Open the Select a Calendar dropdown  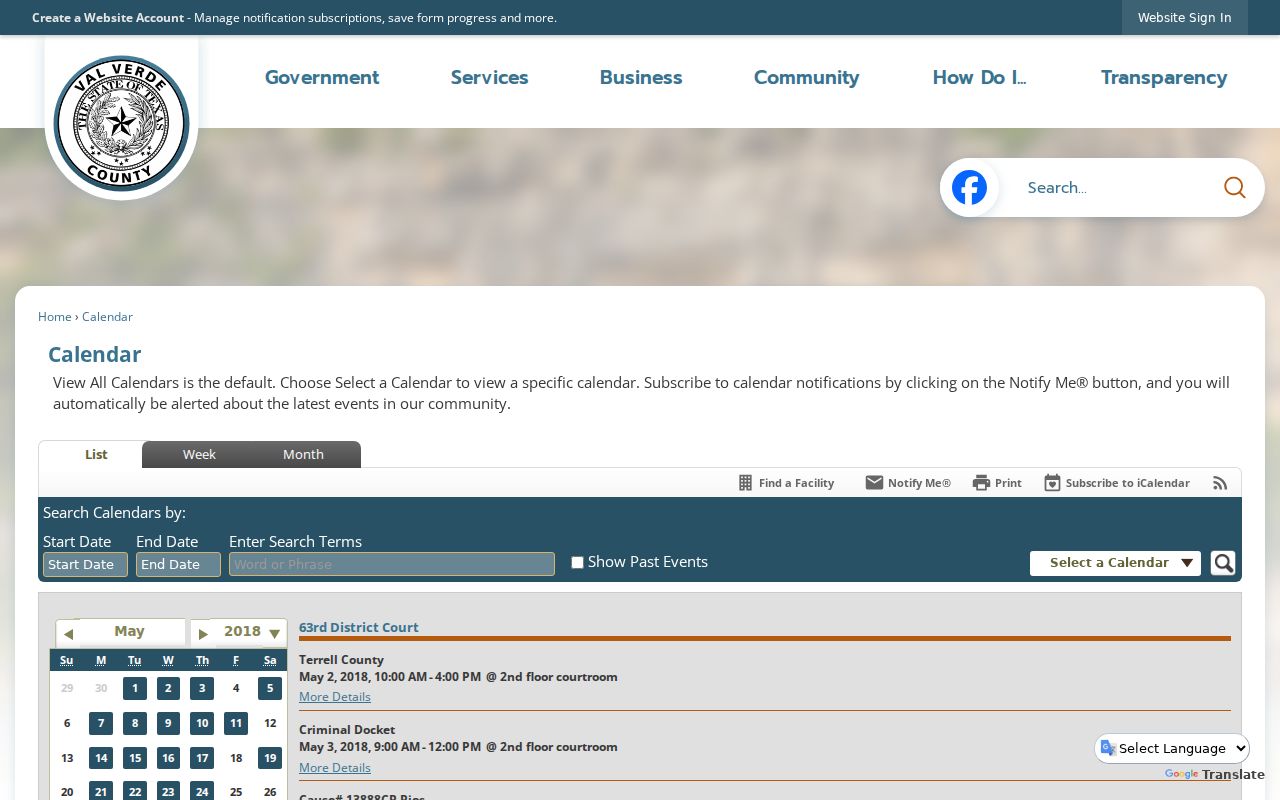(x=1115, y=563)
